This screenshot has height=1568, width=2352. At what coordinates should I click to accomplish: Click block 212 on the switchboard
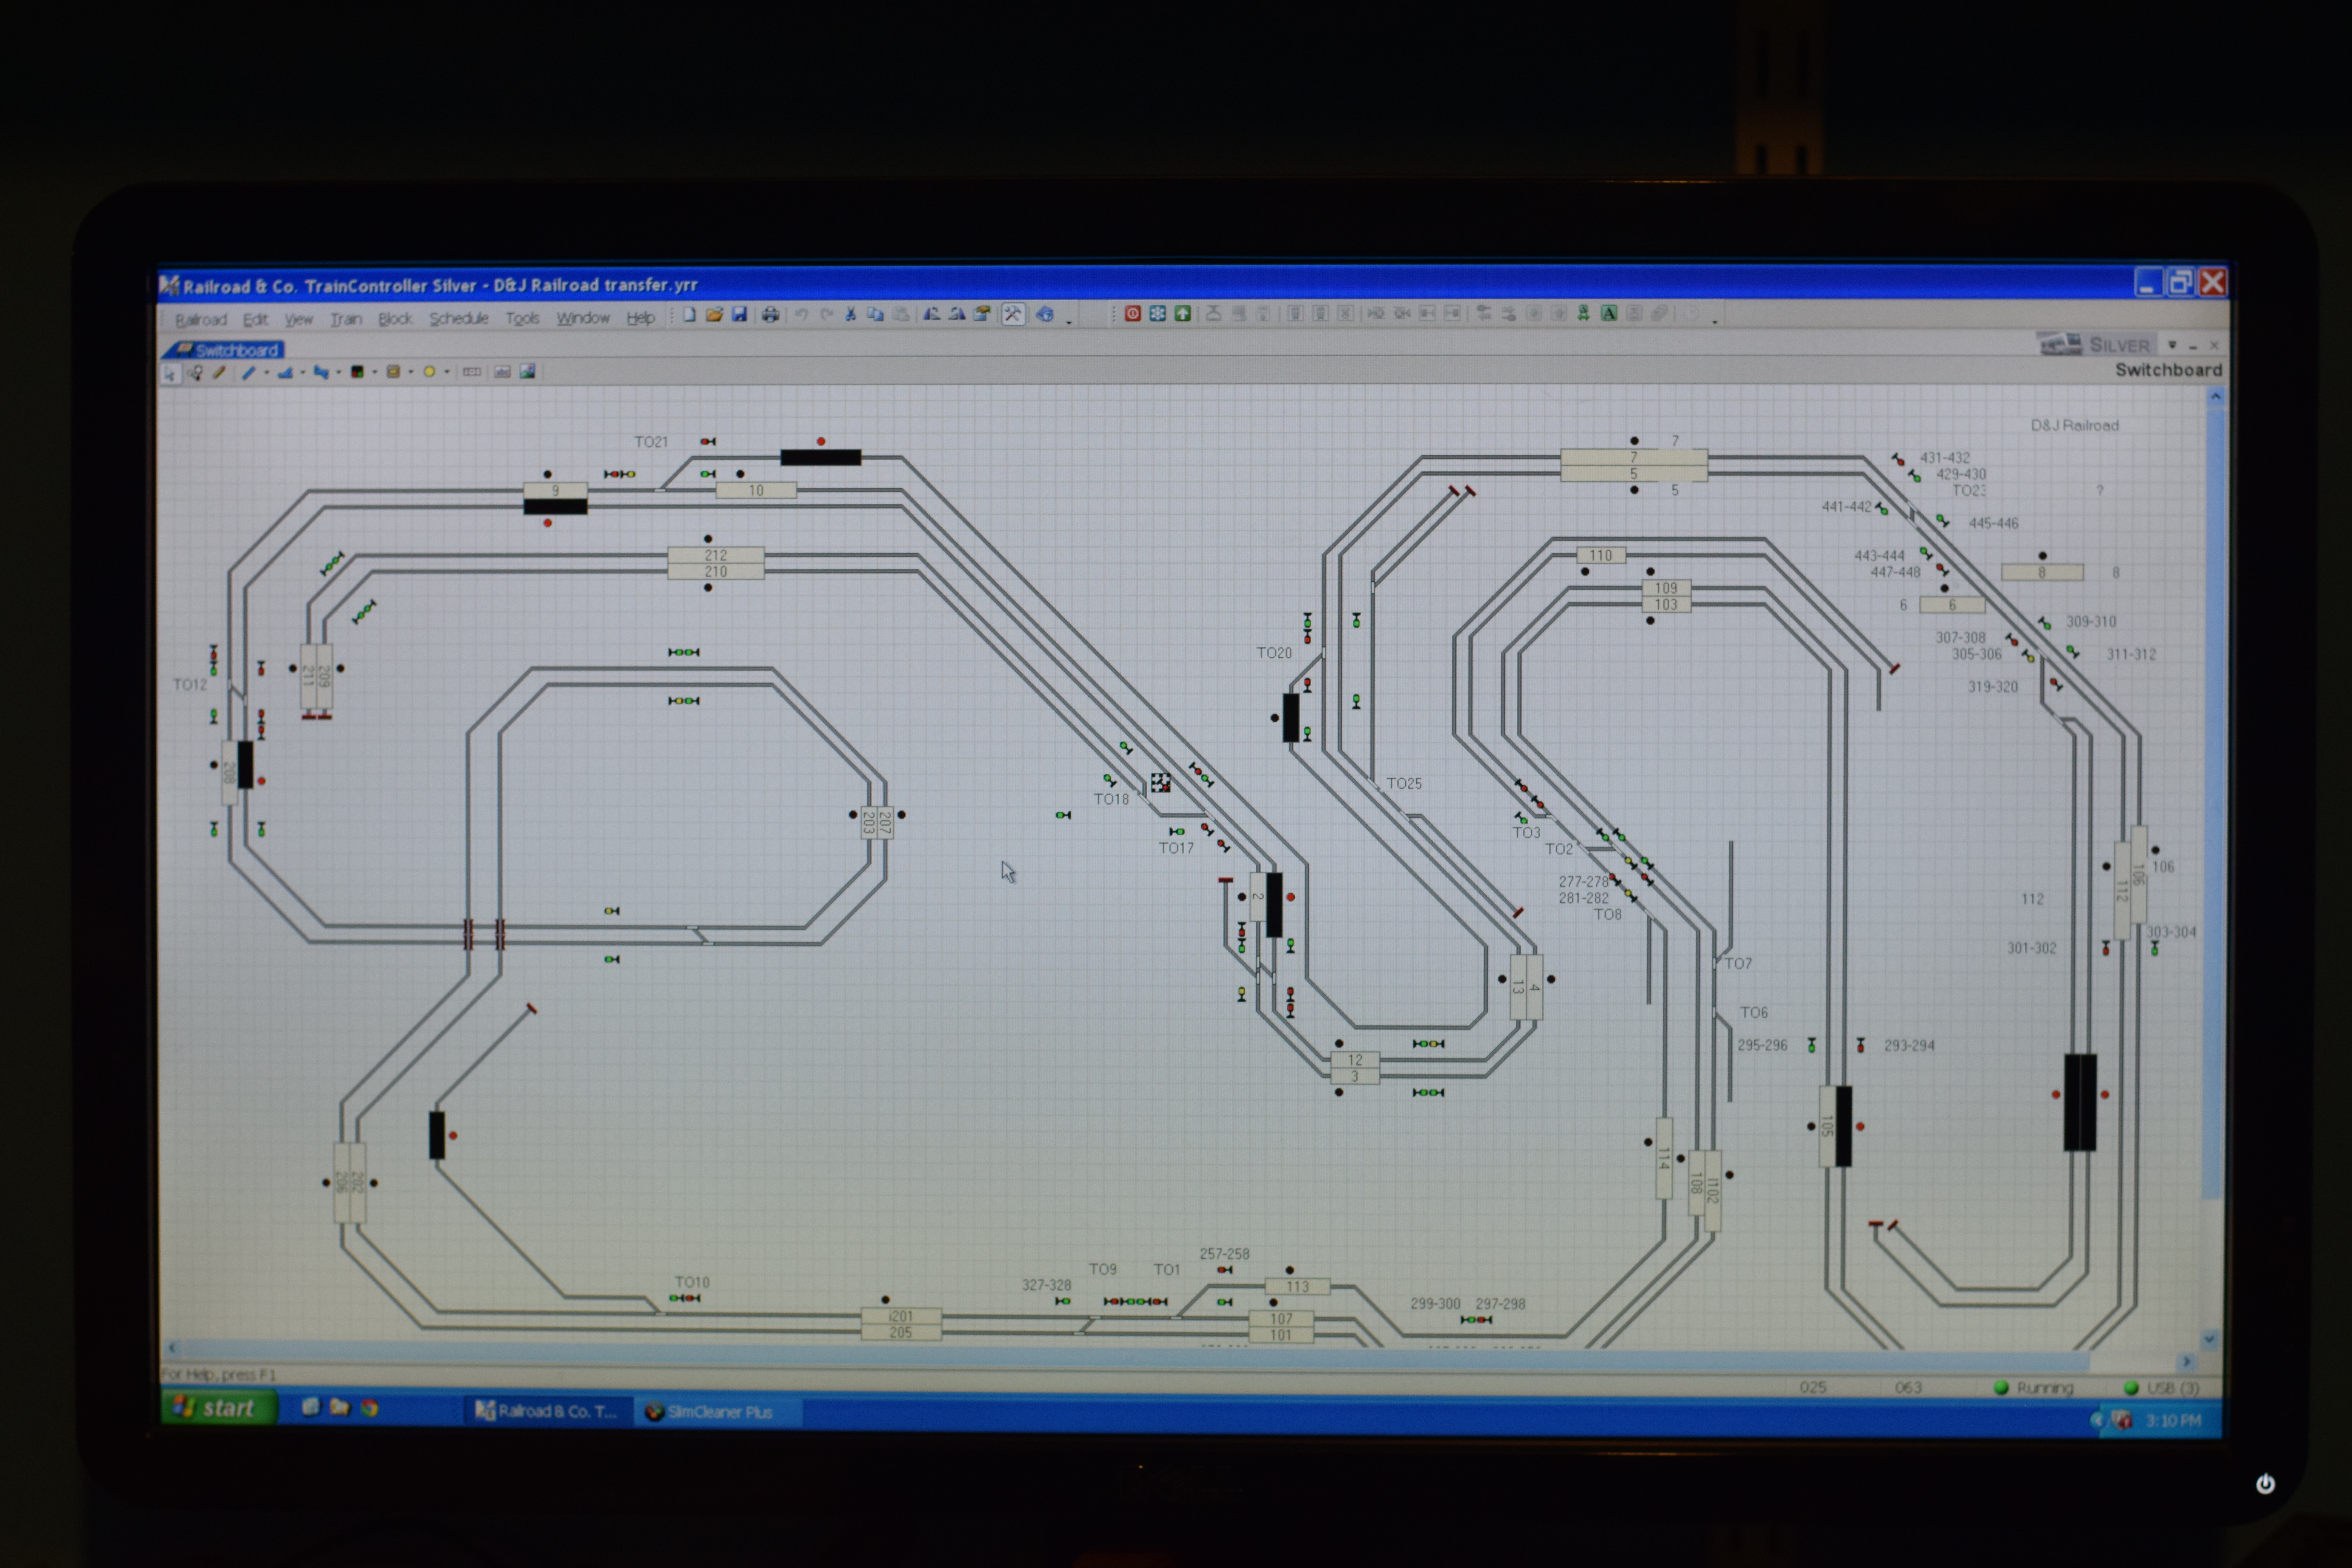pos(716,555)
